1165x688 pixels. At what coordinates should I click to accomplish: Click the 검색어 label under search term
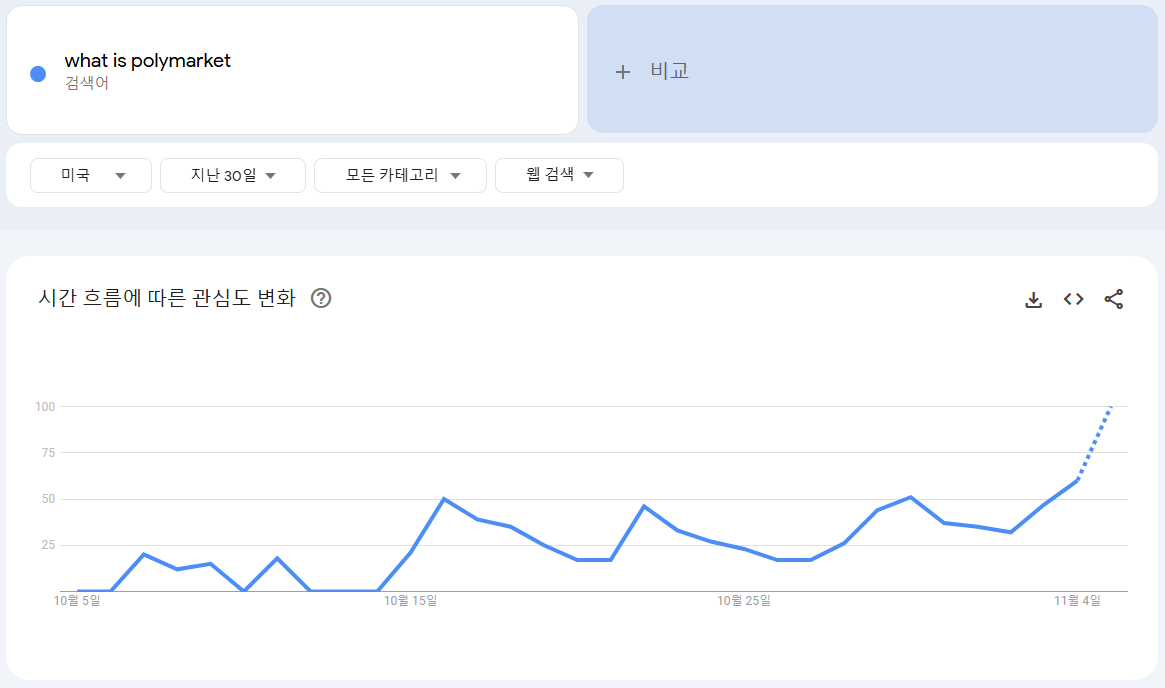tap(87, 83)
